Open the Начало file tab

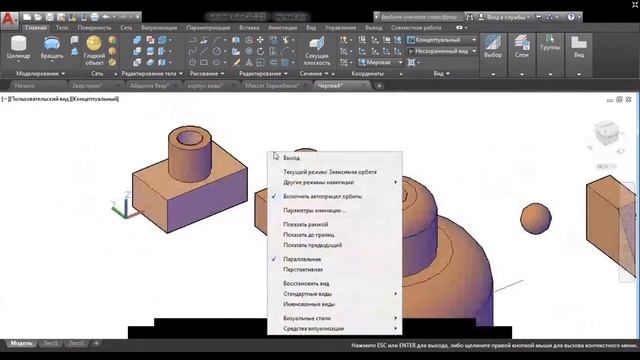25,86
